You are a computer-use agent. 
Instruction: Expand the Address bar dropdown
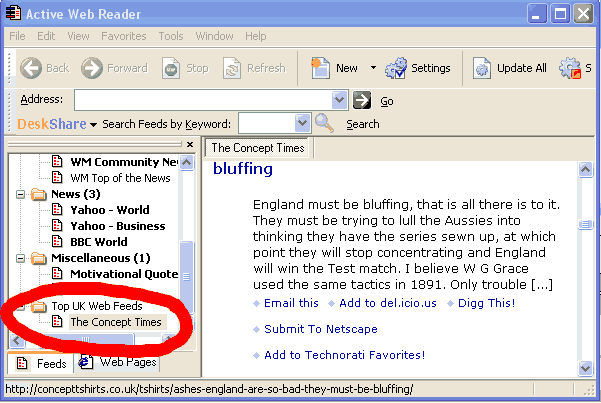[339, 100]
